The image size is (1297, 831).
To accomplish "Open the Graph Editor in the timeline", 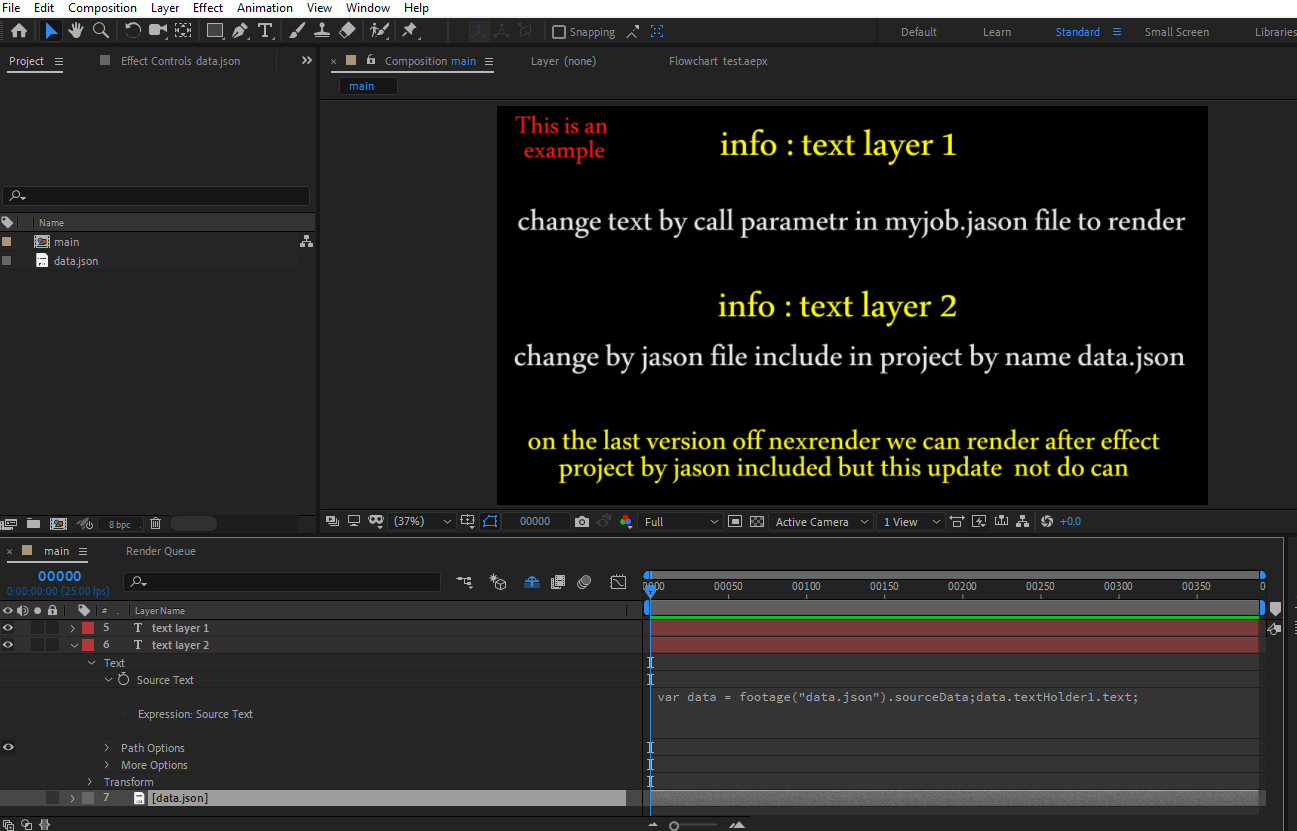I will 618,581.
